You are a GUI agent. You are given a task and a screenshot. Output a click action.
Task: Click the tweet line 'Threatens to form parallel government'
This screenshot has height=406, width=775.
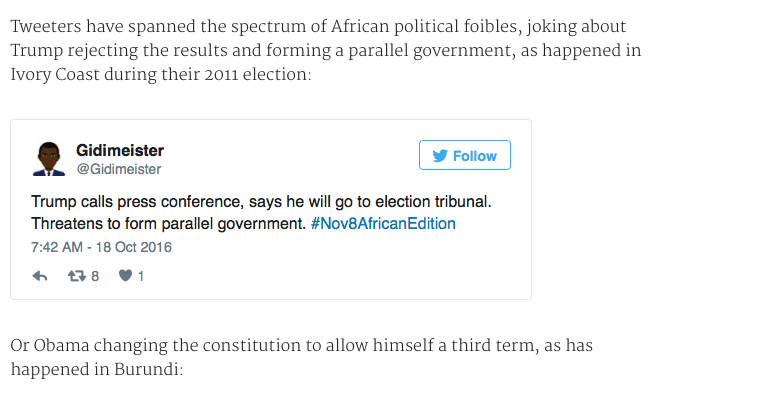coord(169,224)
